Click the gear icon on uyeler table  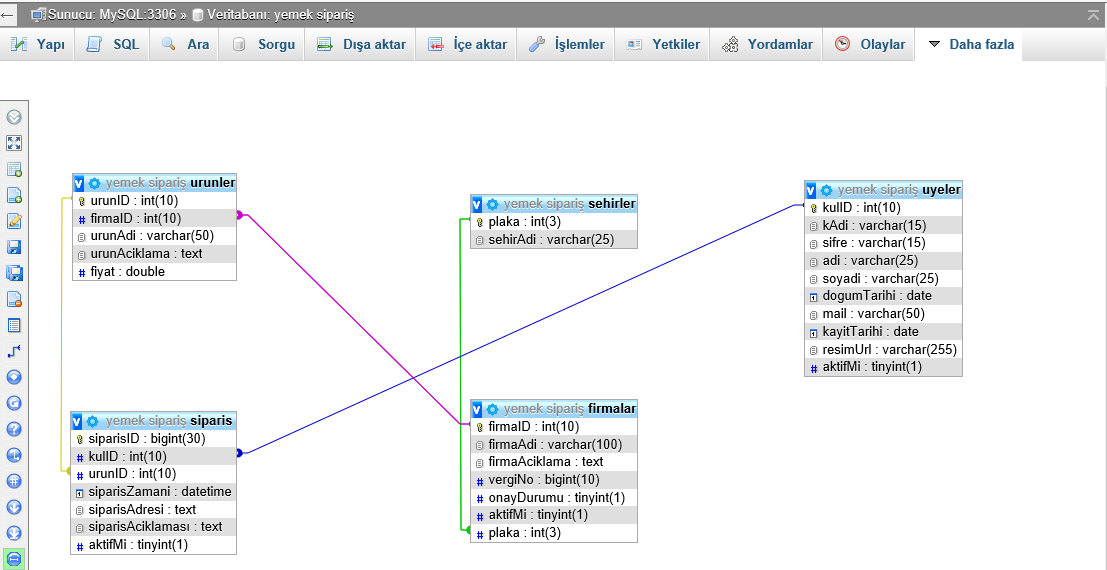tap(826, 190)
